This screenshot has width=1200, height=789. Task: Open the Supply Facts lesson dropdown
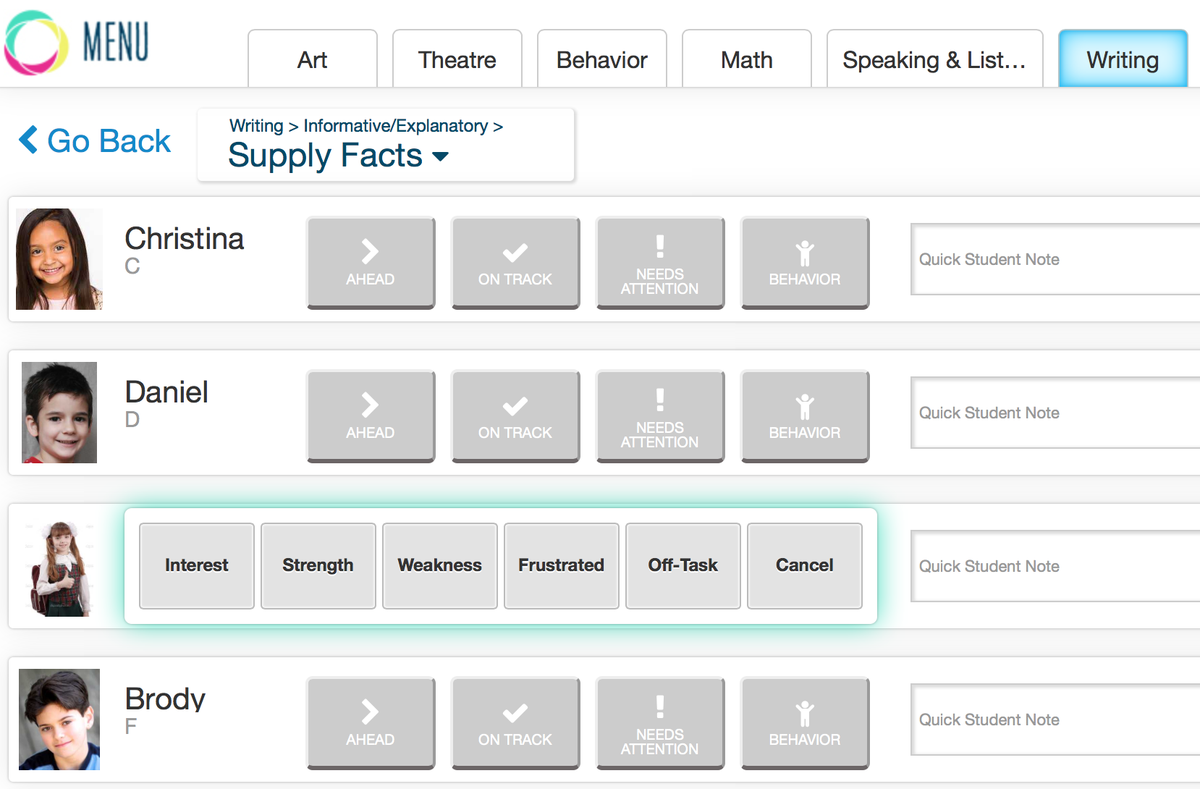335,156
